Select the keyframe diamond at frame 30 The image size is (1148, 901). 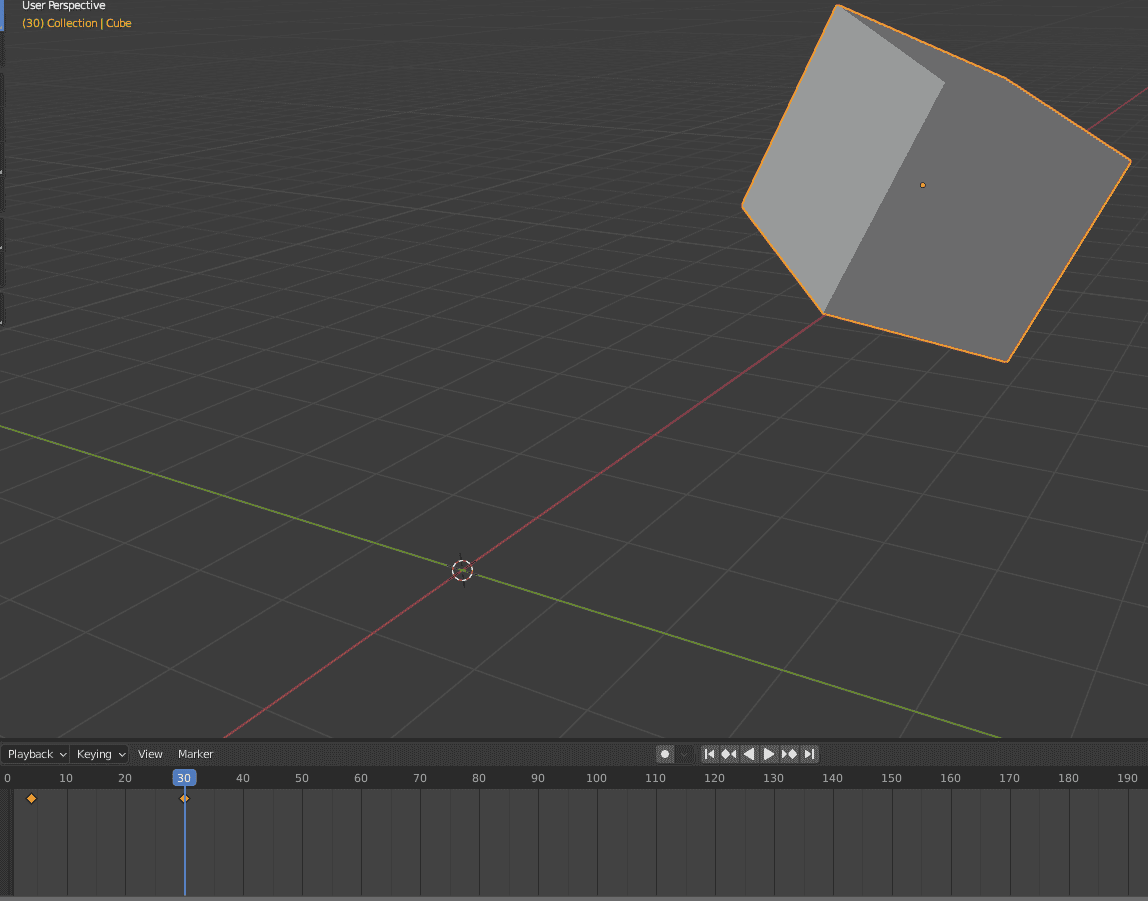tap(184, 798)
